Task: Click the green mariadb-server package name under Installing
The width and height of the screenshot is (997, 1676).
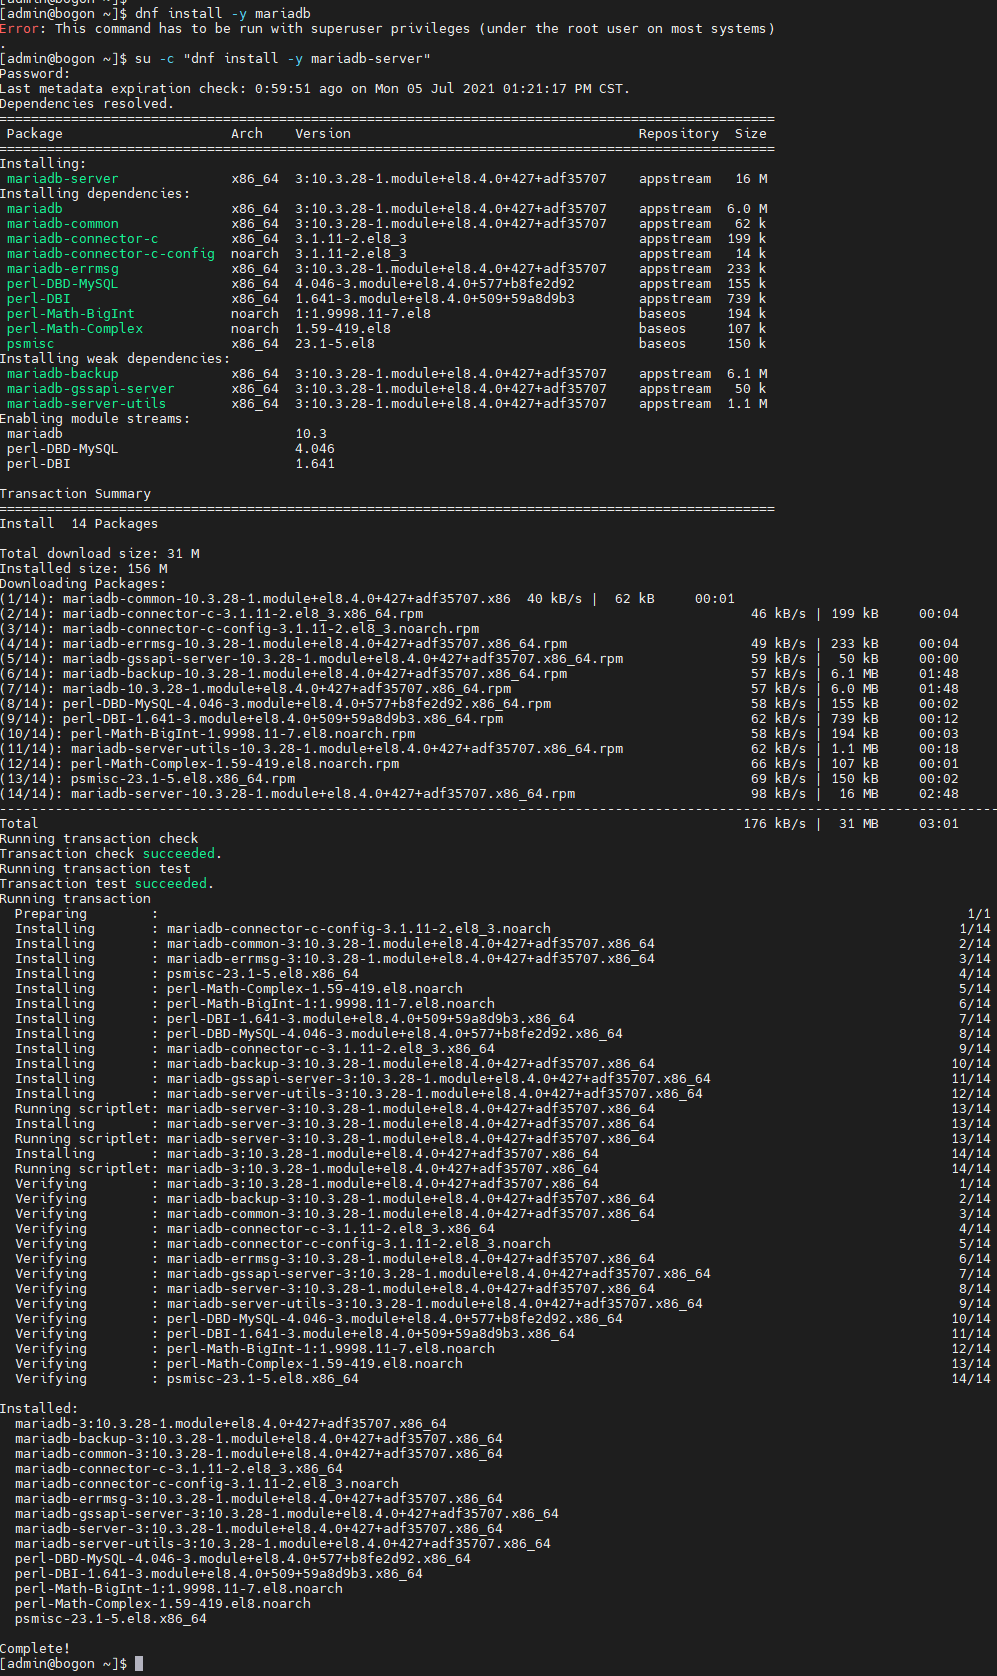Action: (x=62, y=179)
